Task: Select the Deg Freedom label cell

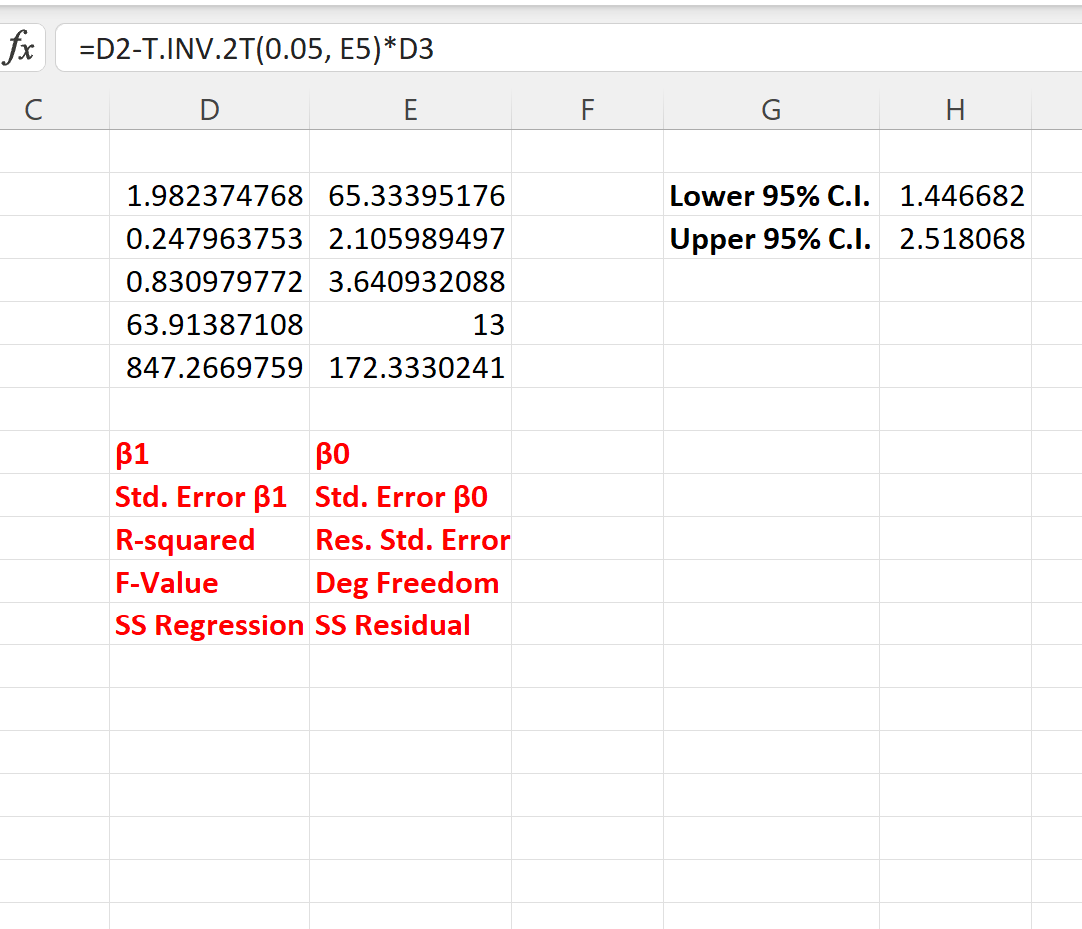Action: point(410,583)
